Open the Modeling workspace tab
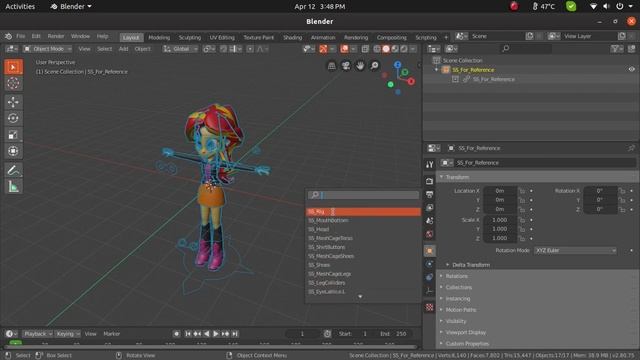Image resolution: width=640 pixels, height=360 pixels. (159, 37)
